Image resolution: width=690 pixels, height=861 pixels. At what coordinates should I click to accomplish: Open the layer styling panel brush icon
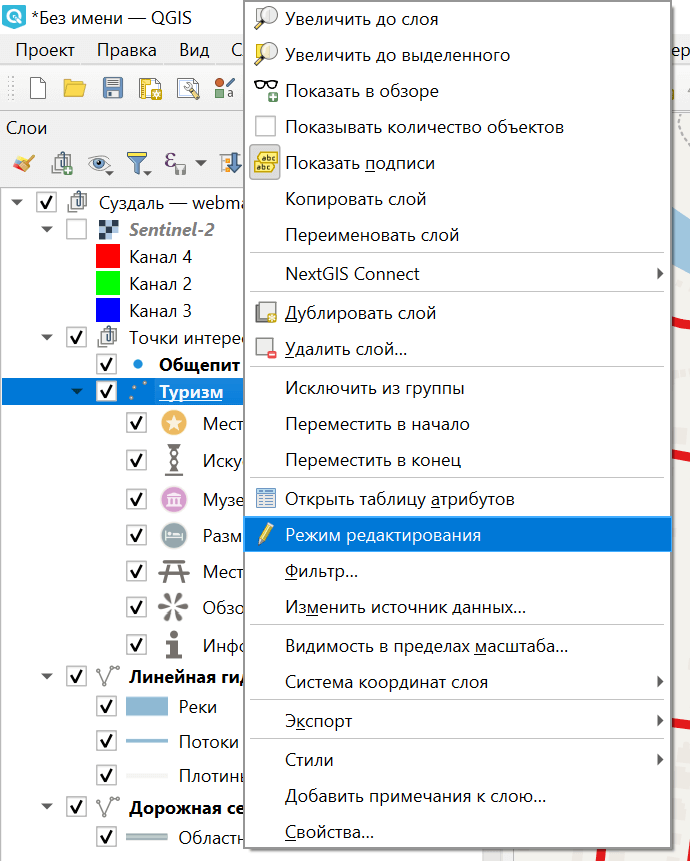(24, 163)
